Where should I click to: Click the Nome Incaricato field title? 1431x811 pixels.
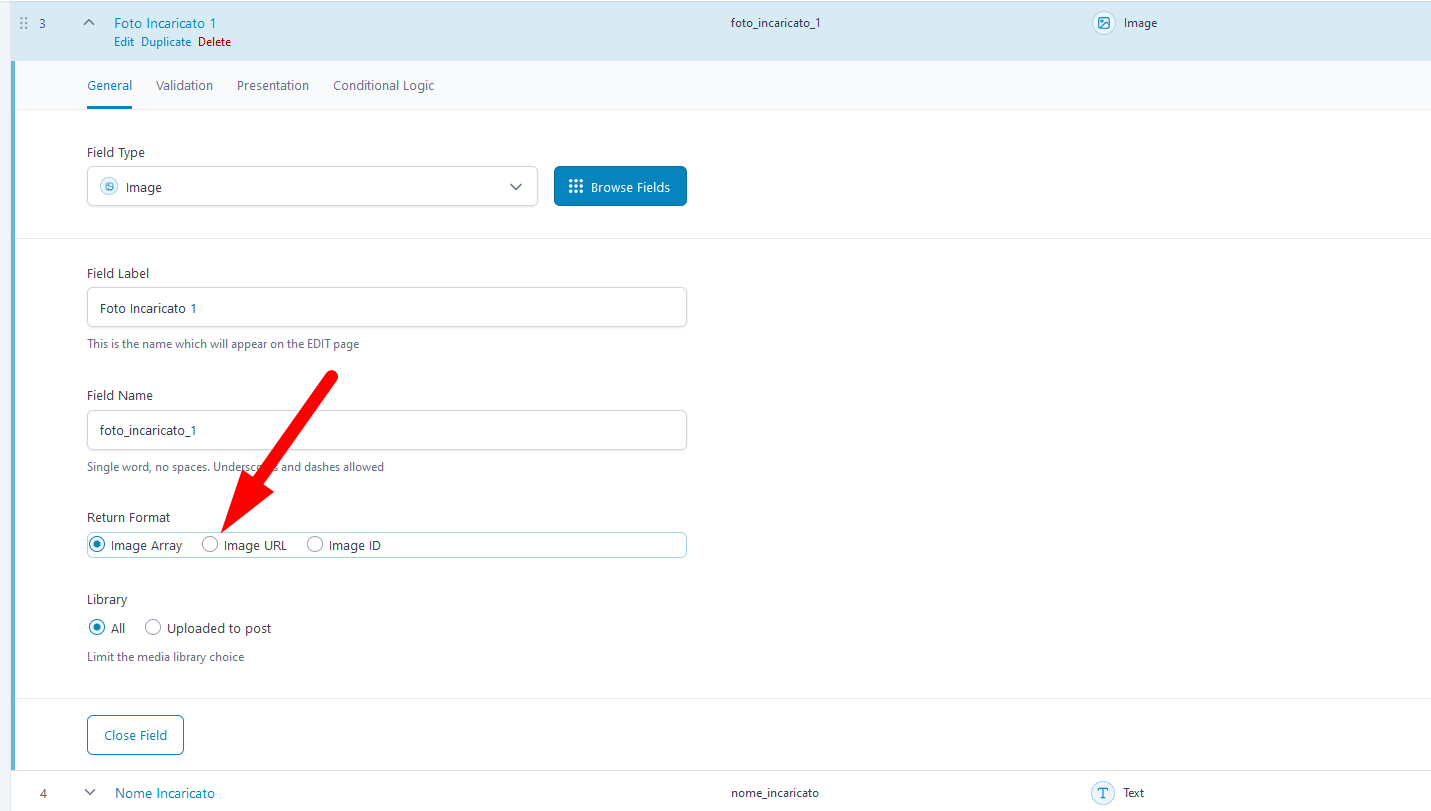tap(165, 793)
